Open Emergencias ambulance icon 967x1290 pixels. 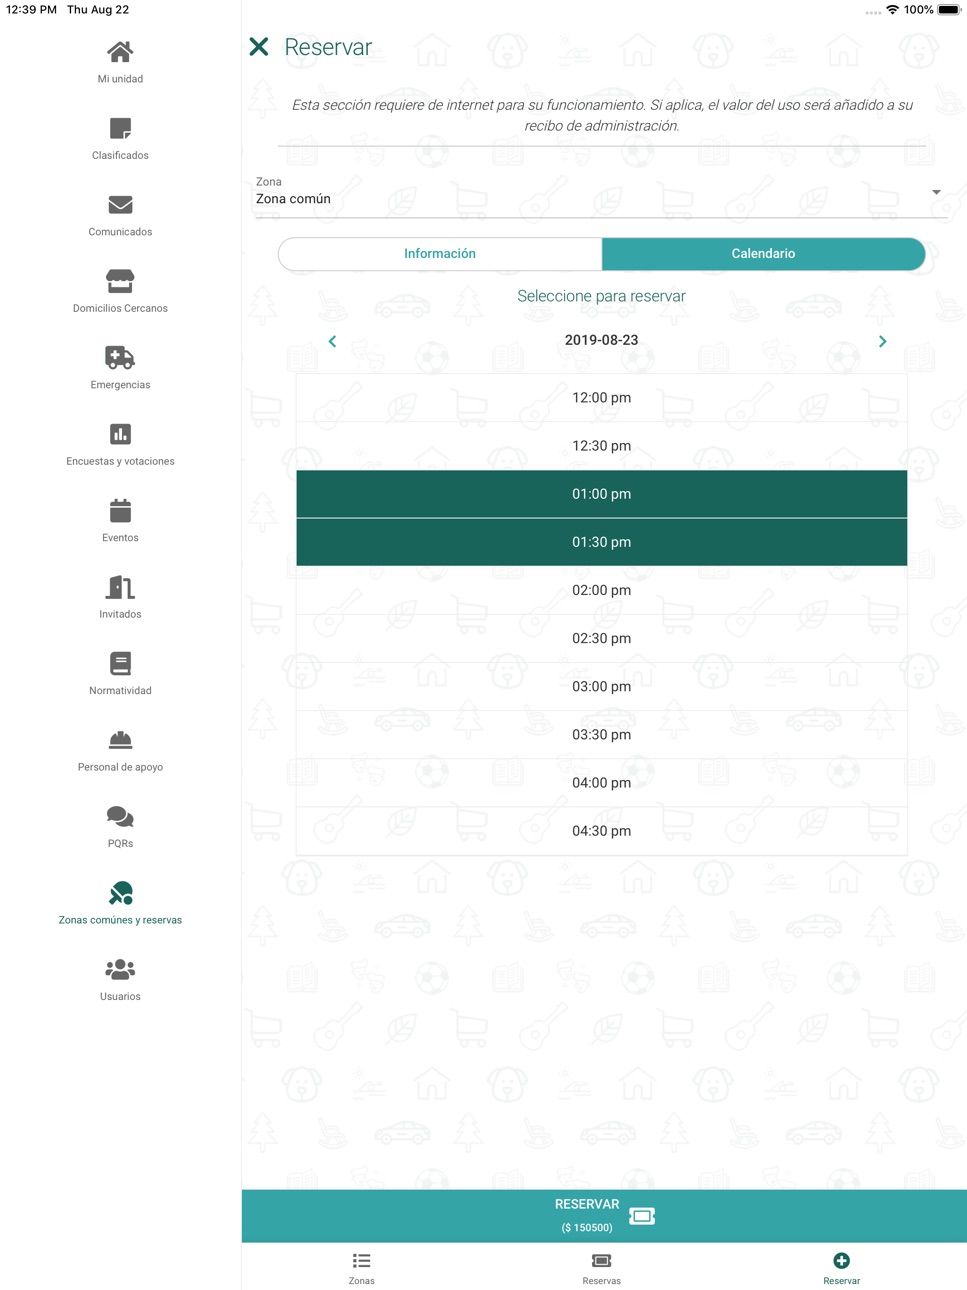[120, 357]
